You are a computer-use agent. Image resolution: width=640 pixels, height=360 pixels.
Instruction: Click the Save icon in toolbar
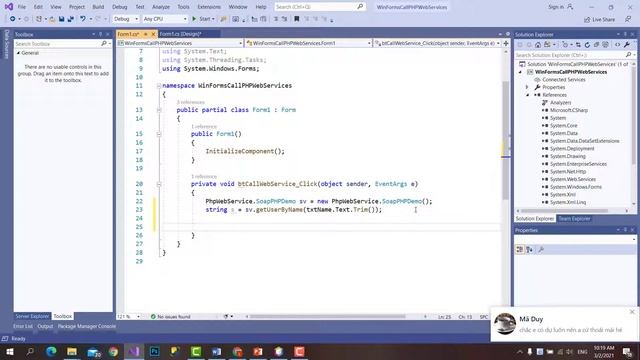coord(62,19)
